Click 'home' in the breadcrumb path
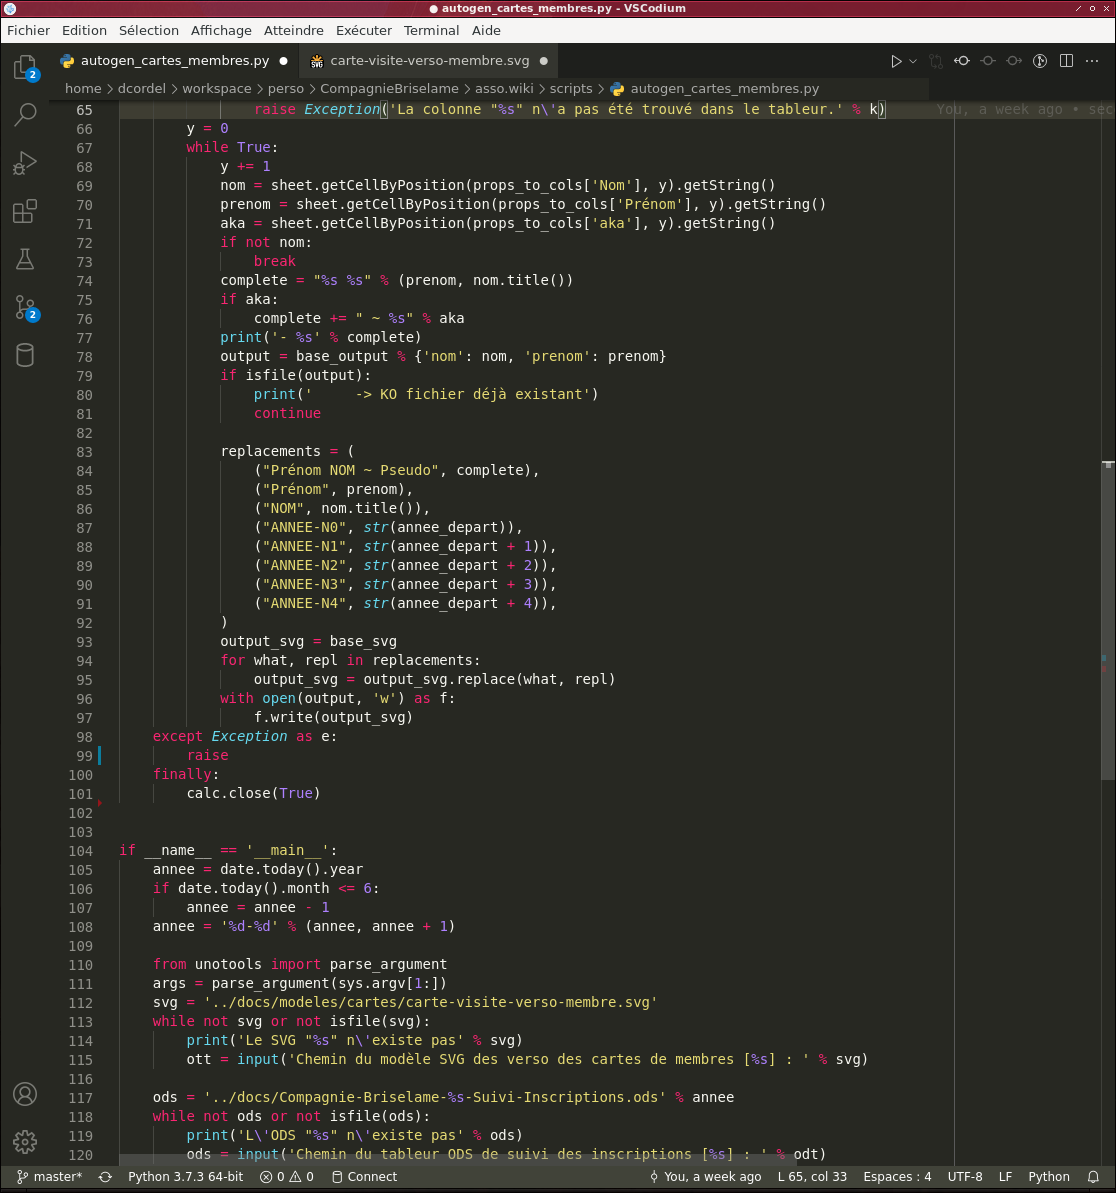The width and height of the screenshot is (1116, 1193). point(83,89)
